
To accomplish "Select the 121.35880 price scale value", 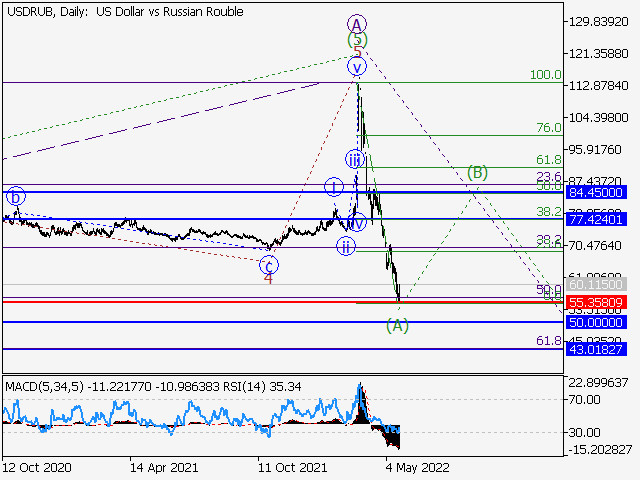I will (598, 53).
